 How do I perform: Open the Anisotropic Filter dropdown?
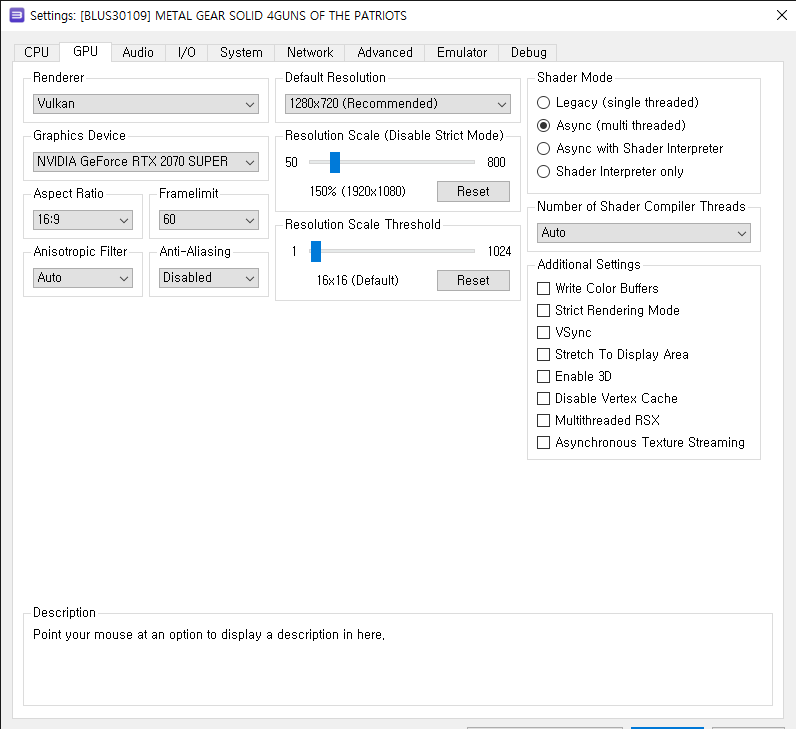pyautogui.click(x=83, y=278)
